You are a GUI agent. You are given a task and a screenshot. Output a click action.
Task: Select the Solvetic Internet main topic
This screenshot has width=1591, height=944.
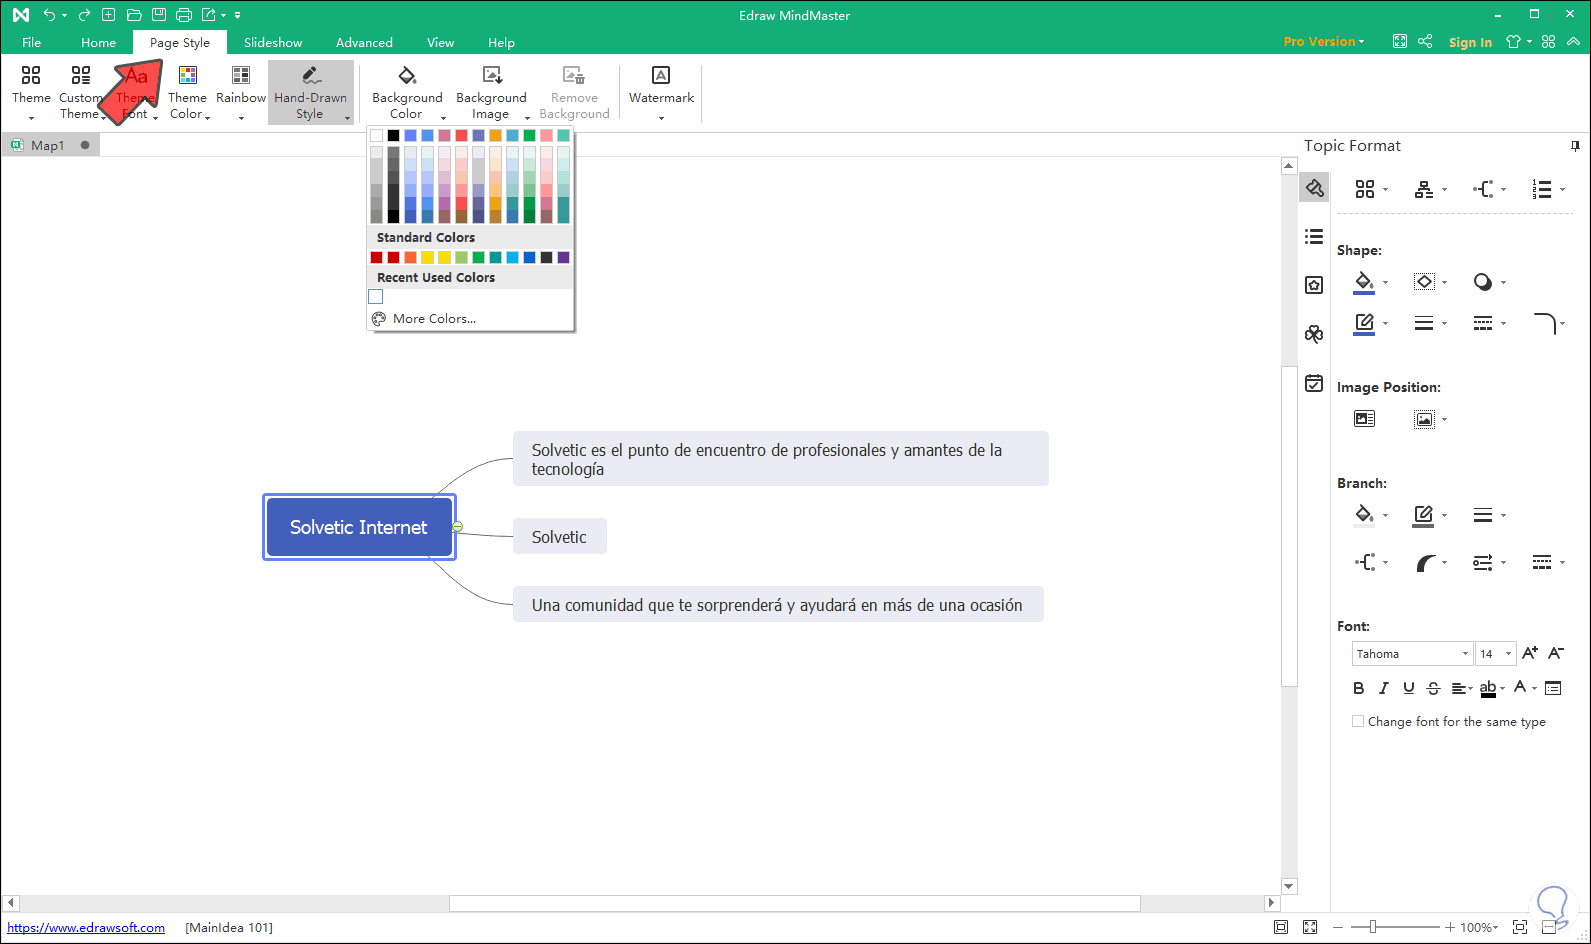coord(359,527)
